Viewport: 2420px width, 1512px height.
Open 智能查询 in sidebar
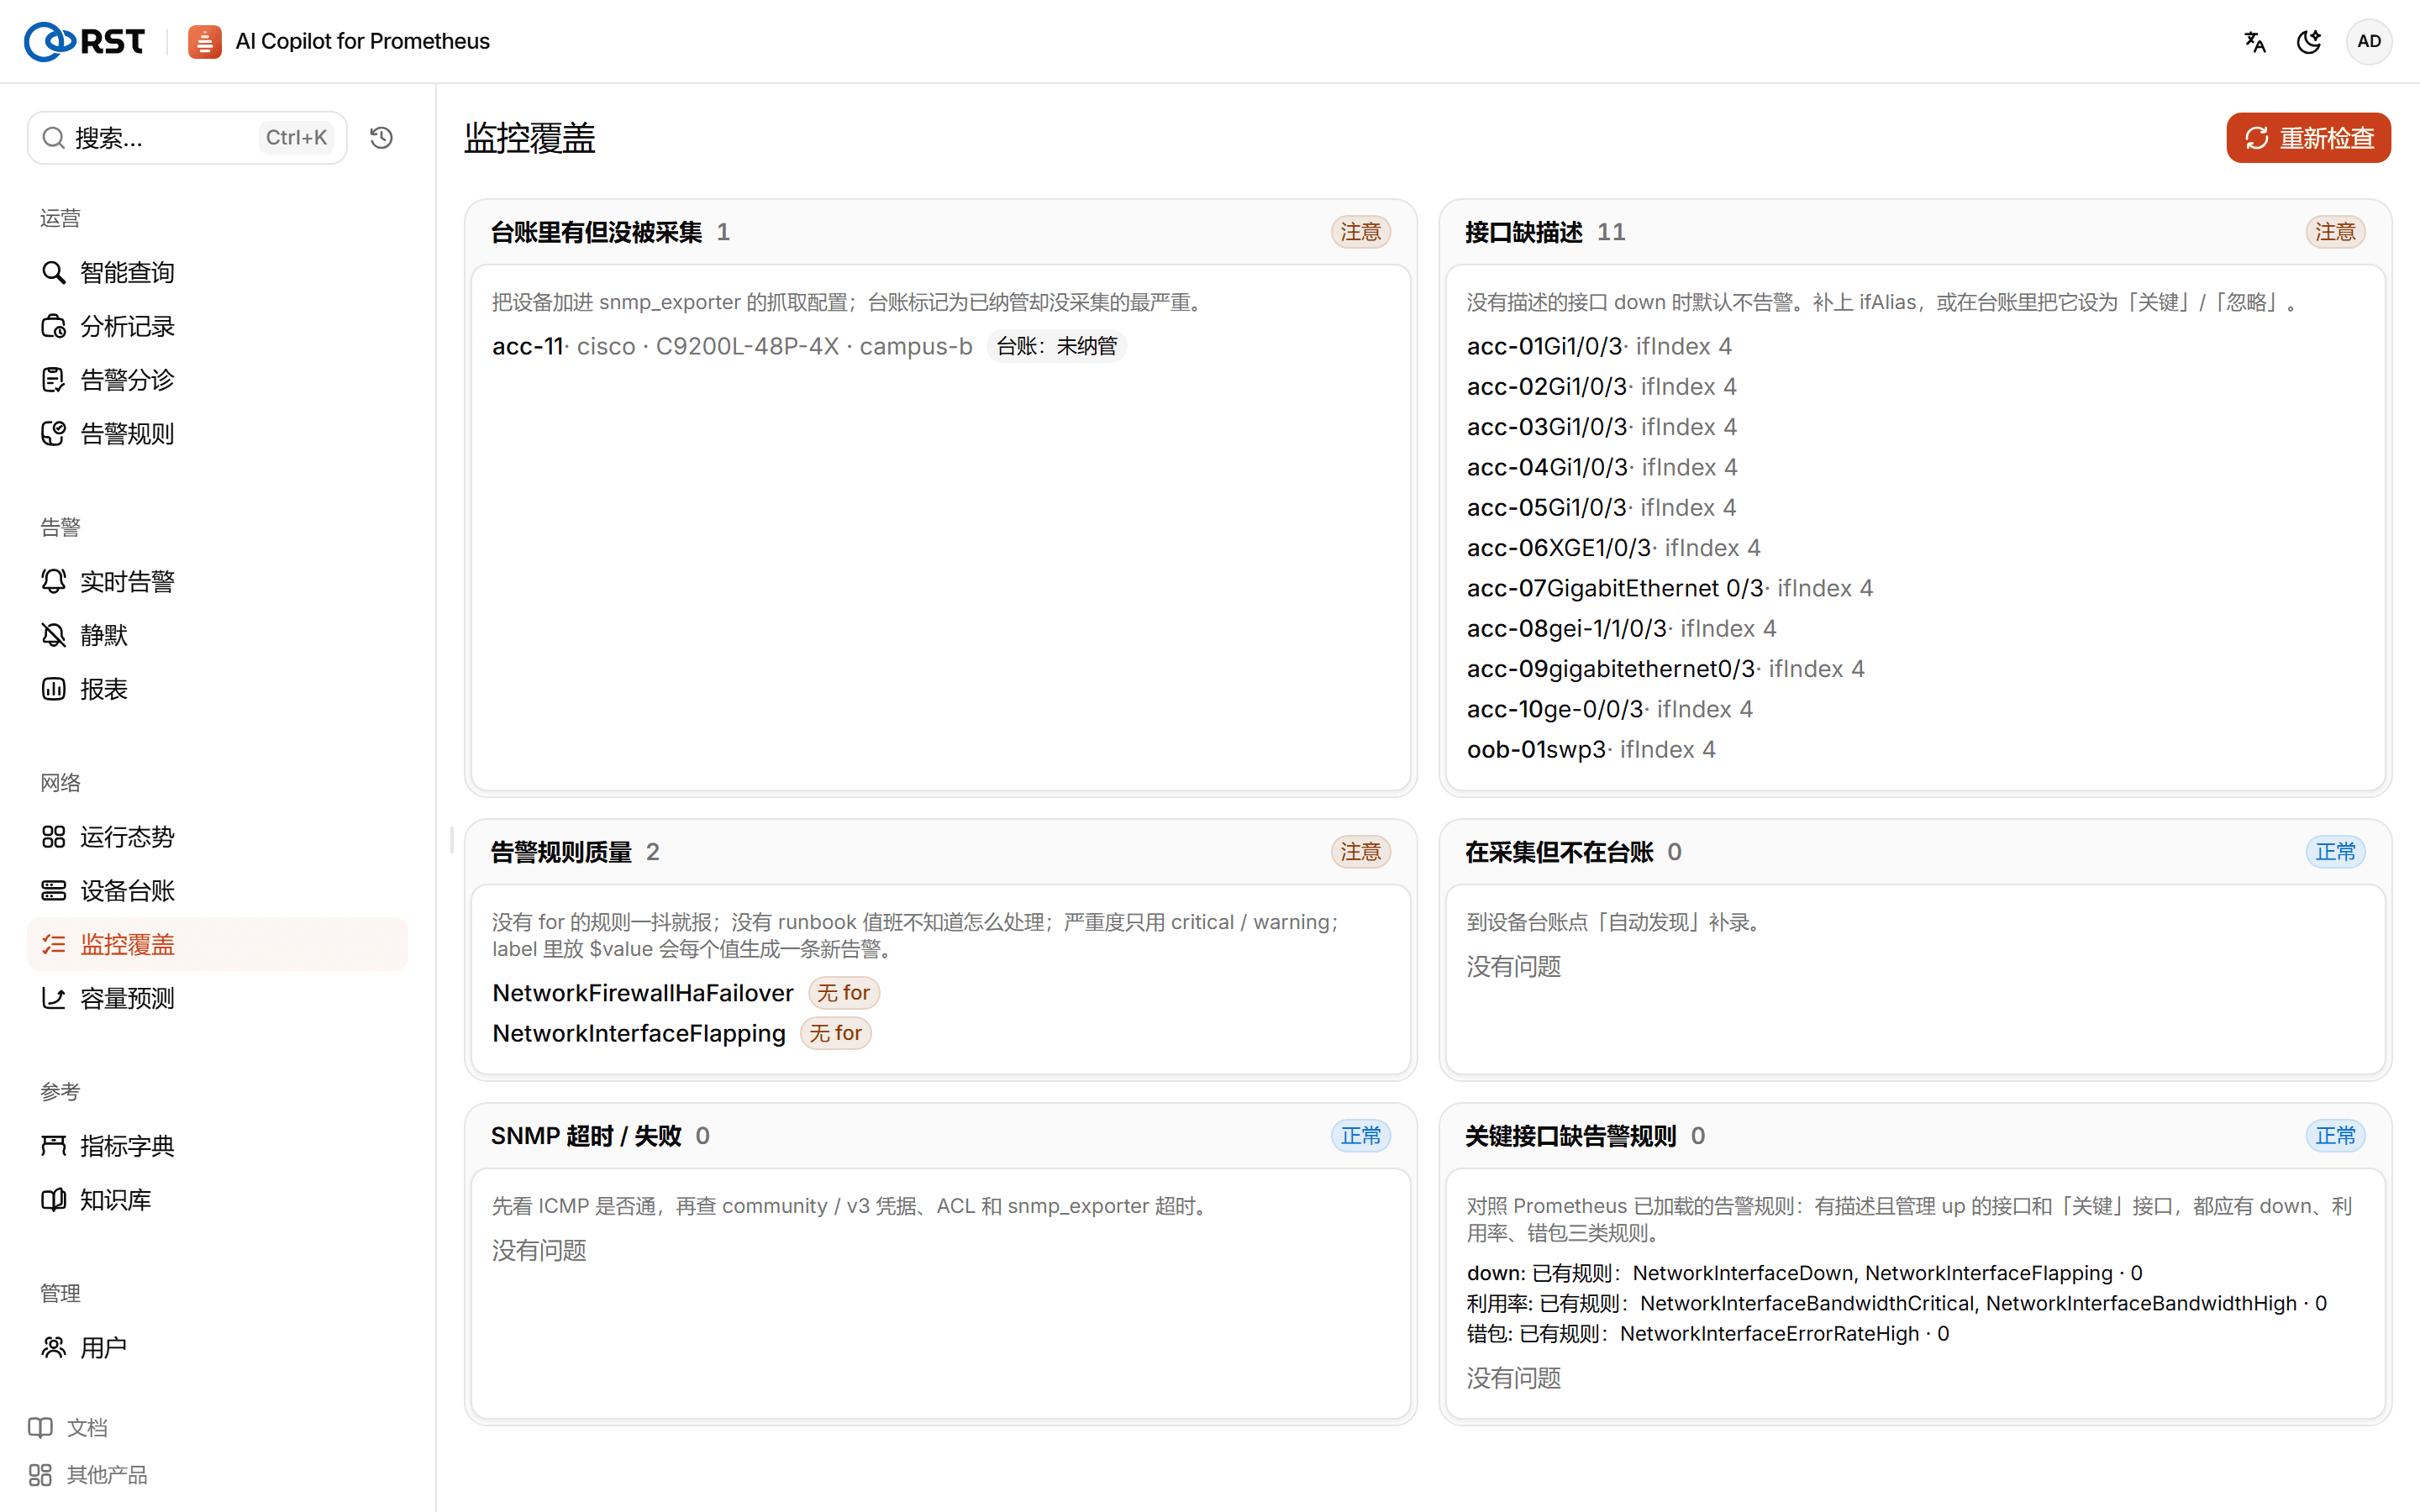pyautogui.click(x=217, y=272)
